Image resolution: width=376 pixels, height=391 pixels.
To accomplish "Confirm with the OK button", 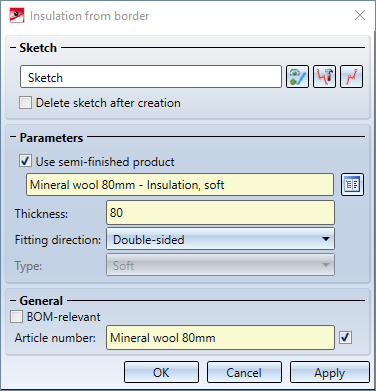I will (161, 372).
